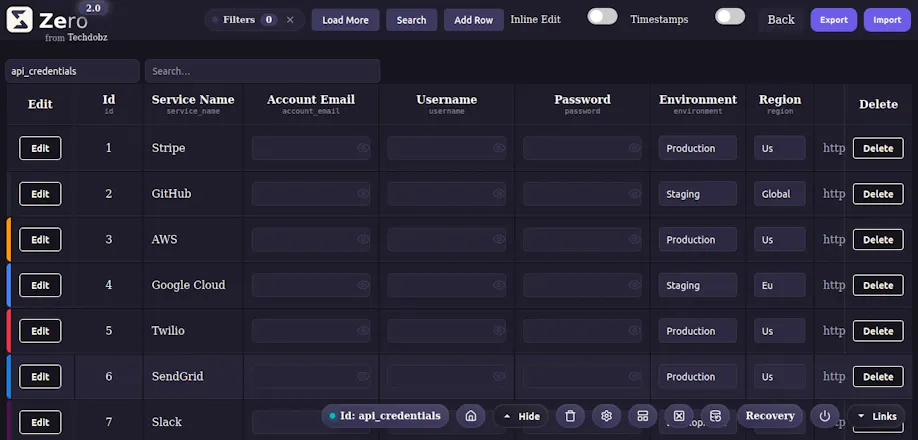Delete the GitHub row
Viewport: 918px width, 440px height.
pyautogui.click(x=878, y=194)
